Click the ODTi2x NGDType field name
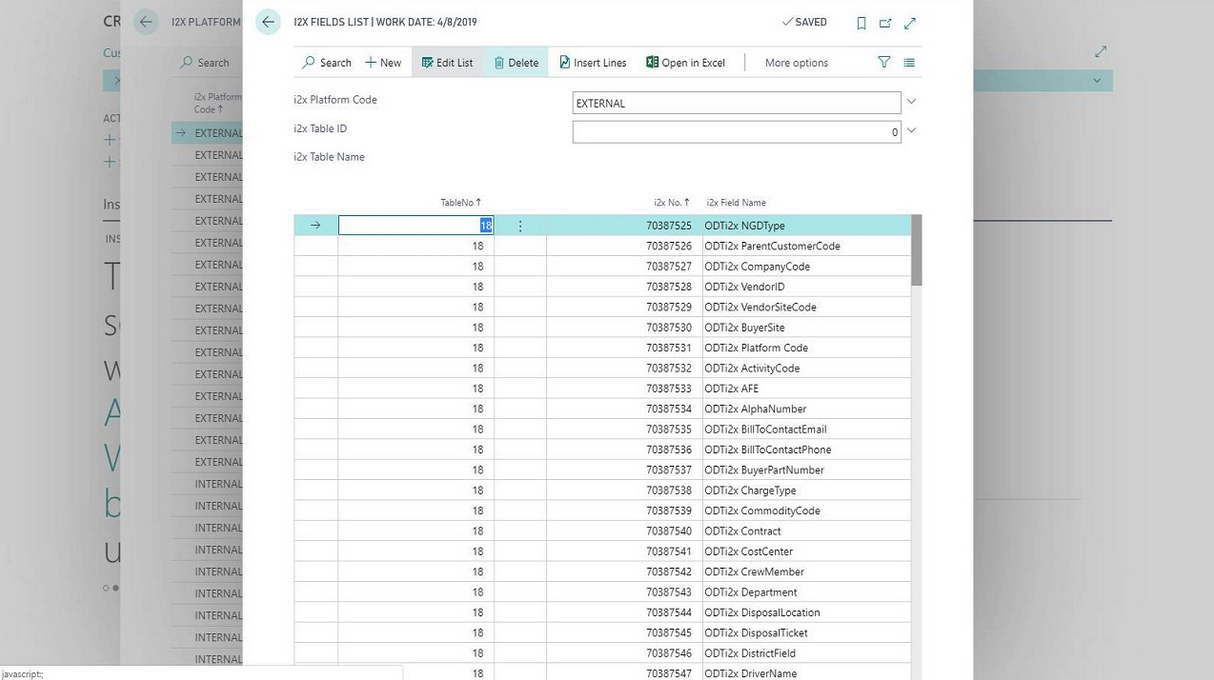1214x680 pixels. coord(744,226)
